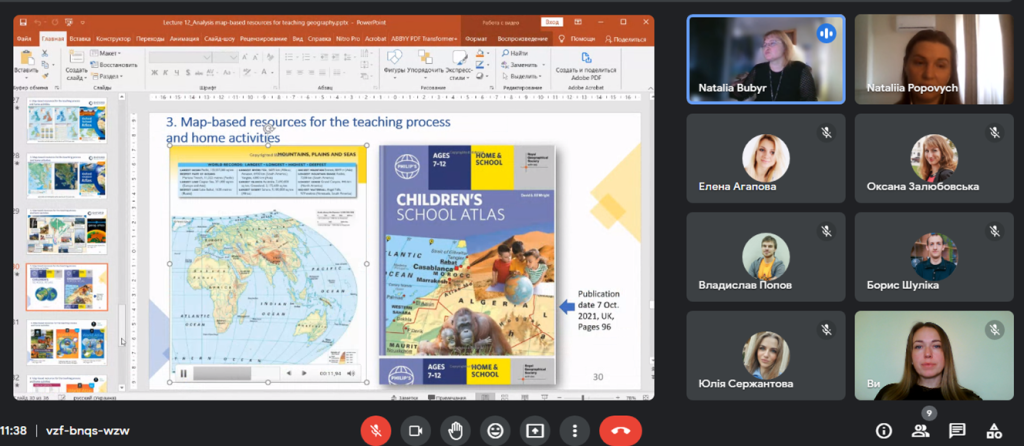Click the Поделиться share button
The width and height of the screenshot is (1024, 446).
click(626, 38)
